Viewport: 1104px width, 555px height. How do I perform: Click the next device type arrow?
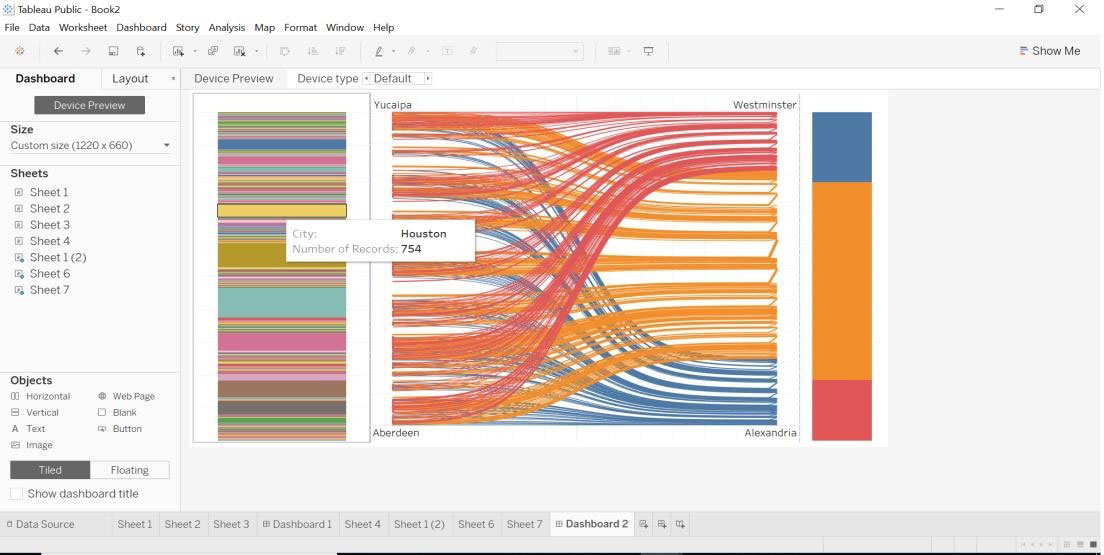click(427, 78)
